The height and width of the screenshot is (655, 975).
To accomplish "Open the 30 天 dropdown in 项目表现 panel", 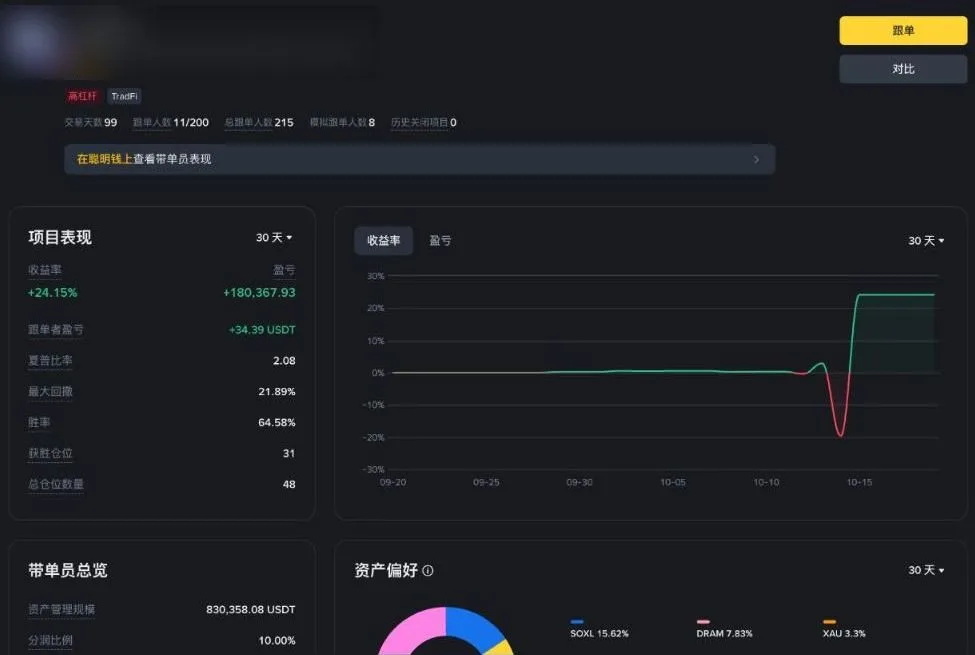I will 274,238.
